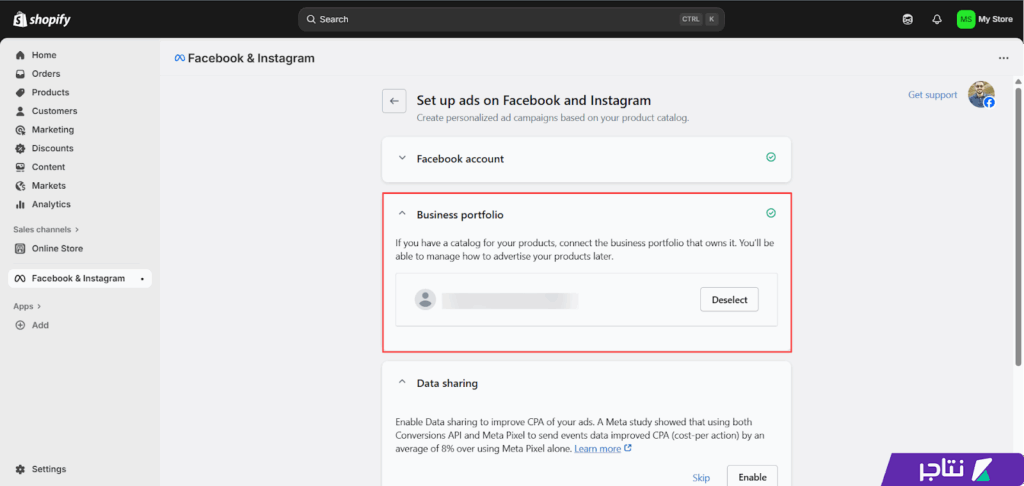Click the Add apps plus icon
This screenshot has height=486, width=1024.
[21, 325]
